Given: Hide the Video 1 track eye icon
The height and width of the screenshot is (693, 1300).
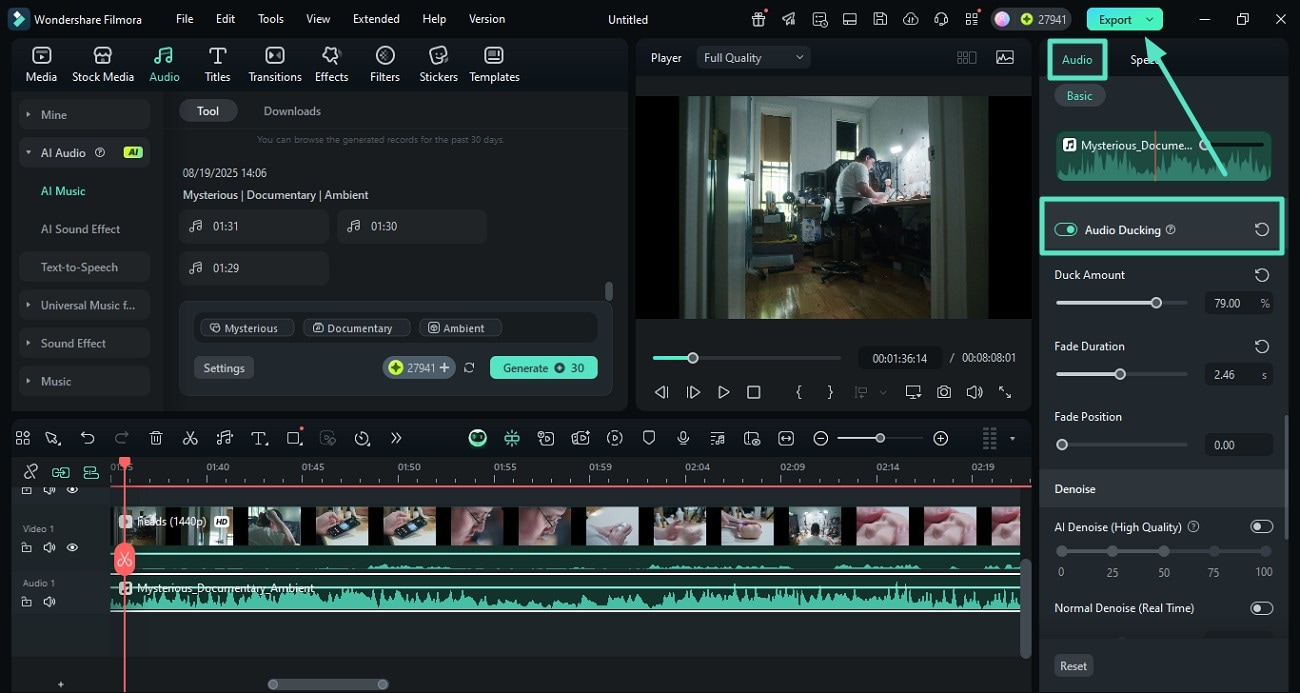Looking at the screenshot, I should click(x=72, y=548).
